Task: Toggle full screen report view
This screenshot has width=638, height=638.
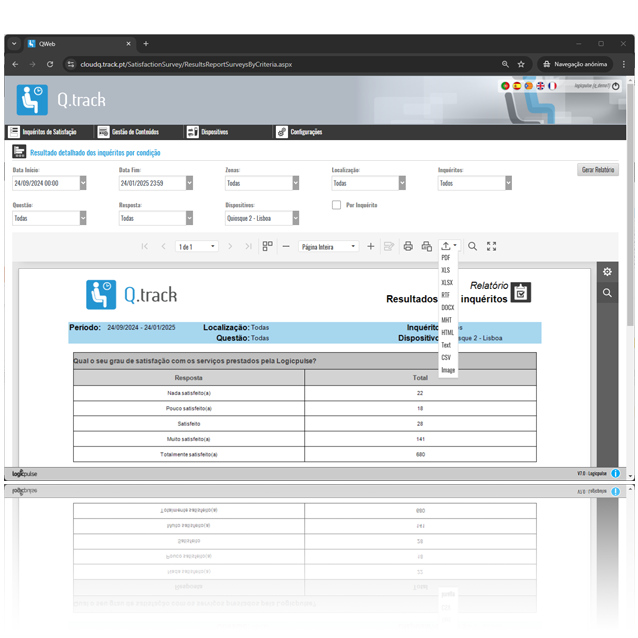Action: [x=491, y=246]
